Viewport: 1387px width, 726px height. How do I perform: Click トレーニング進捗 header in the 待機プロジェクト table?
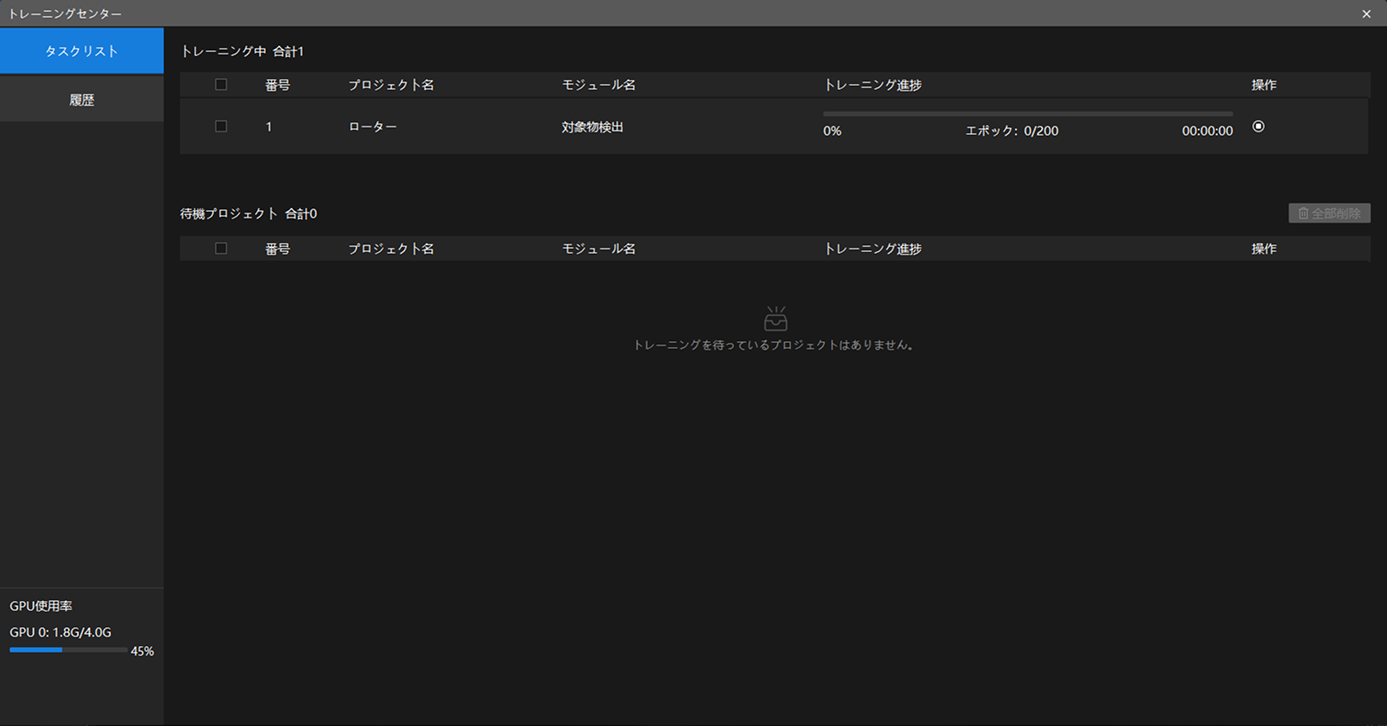pyautogui.click(x=873, y=248)
